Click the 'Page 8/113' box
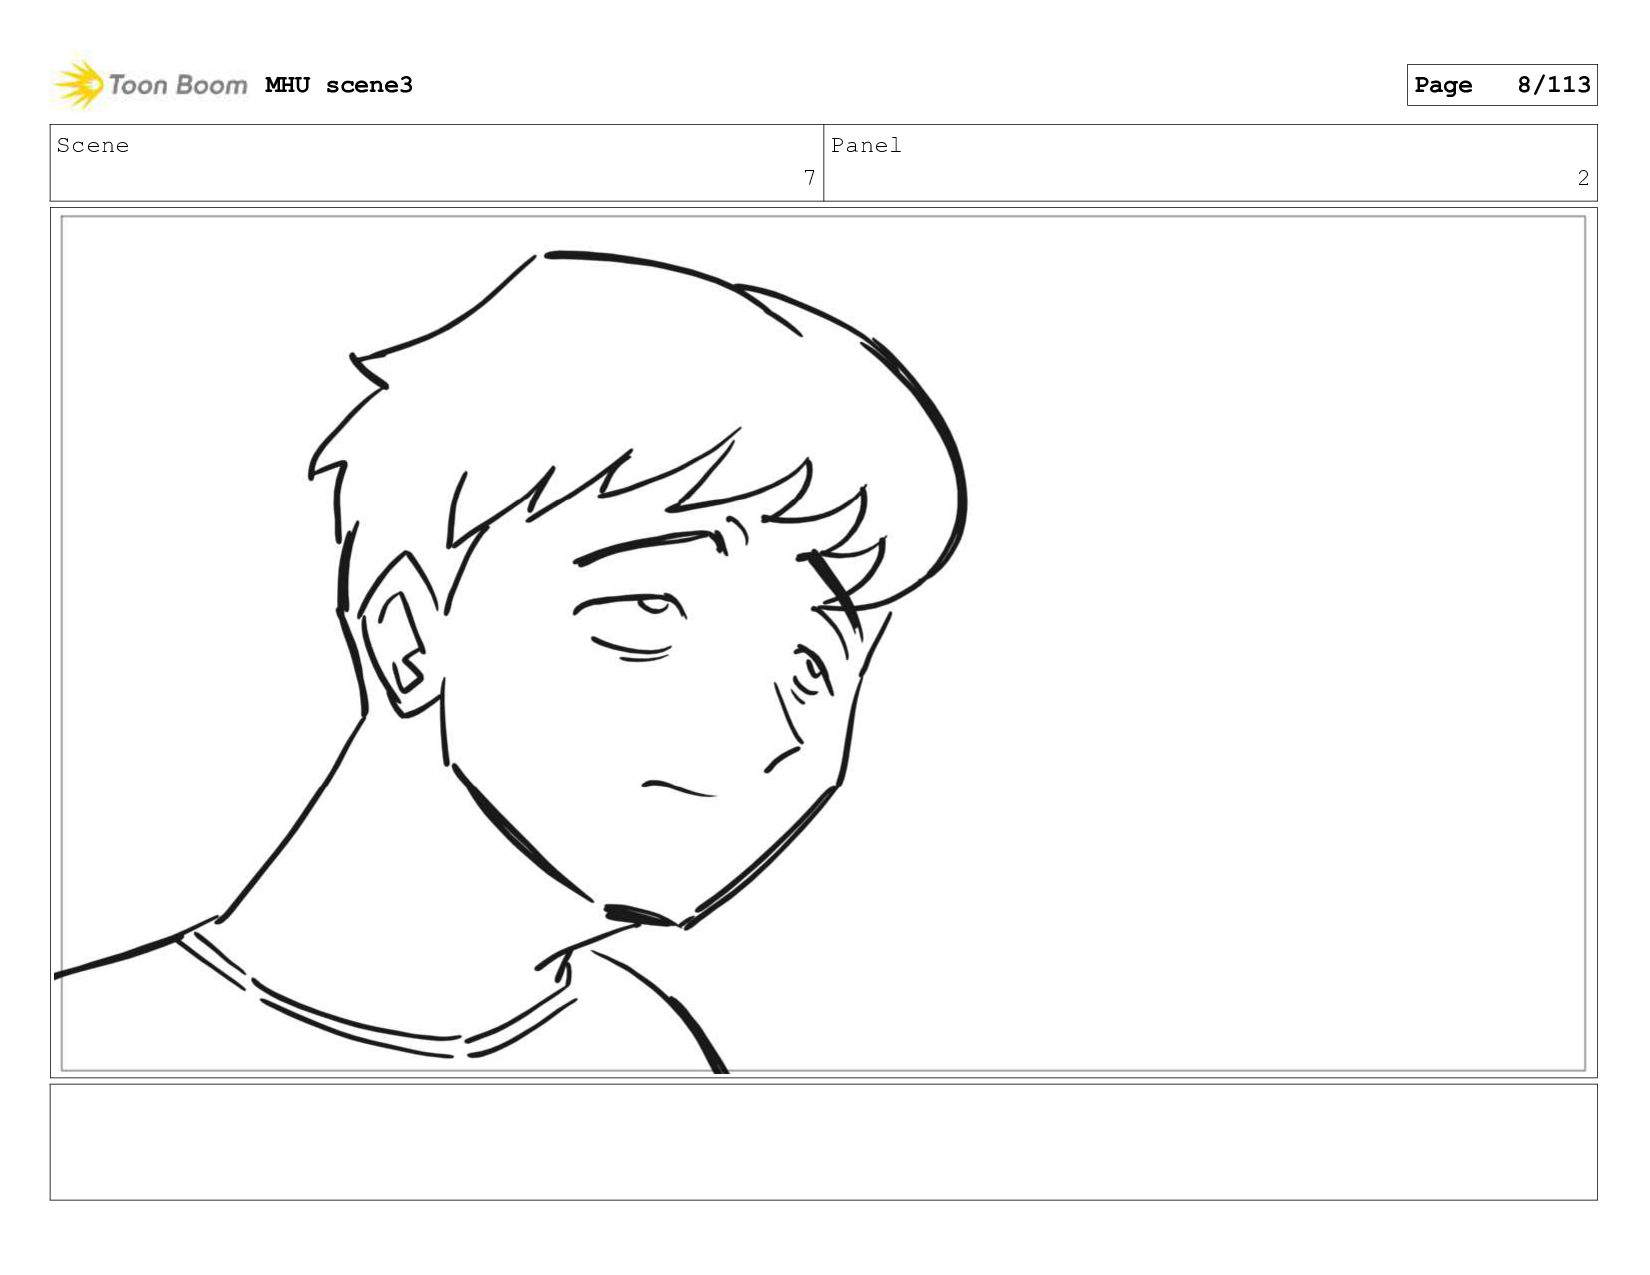 [1501, 85]
